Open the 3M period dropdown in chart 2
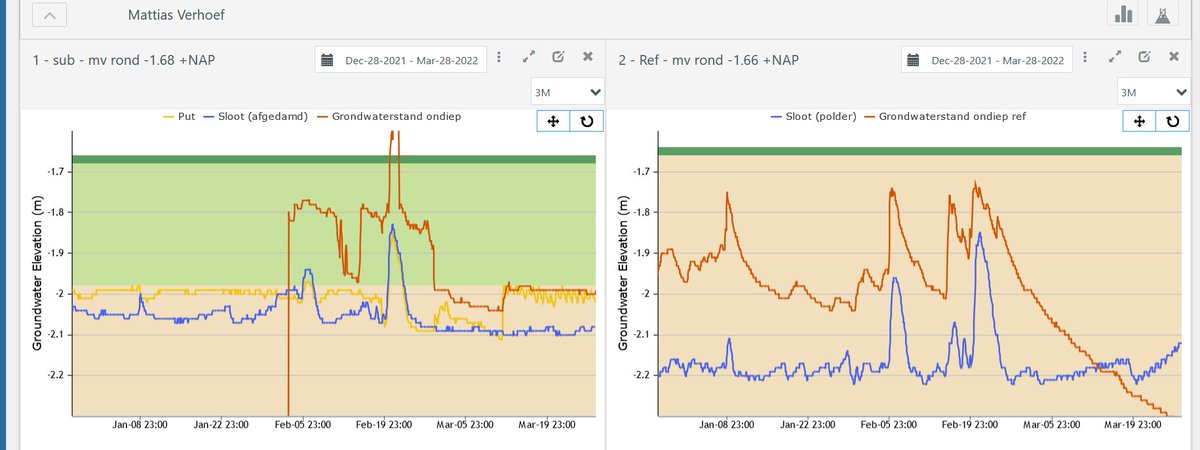Viewport: 1200px width, 450px height. 1152,92
